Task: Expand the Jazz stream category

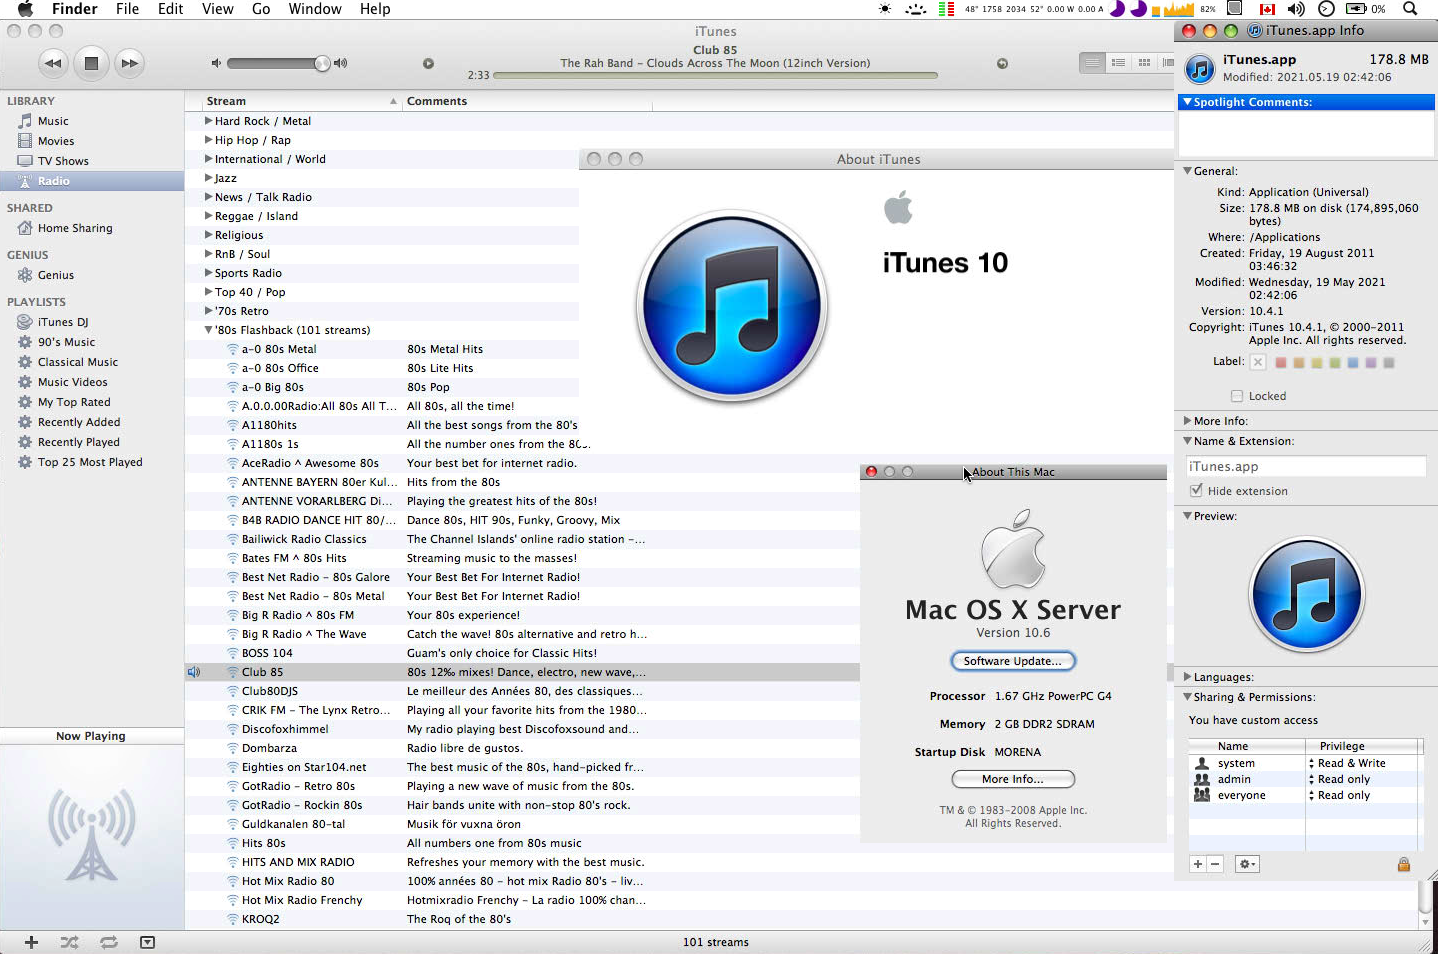Action: point(208,178)
